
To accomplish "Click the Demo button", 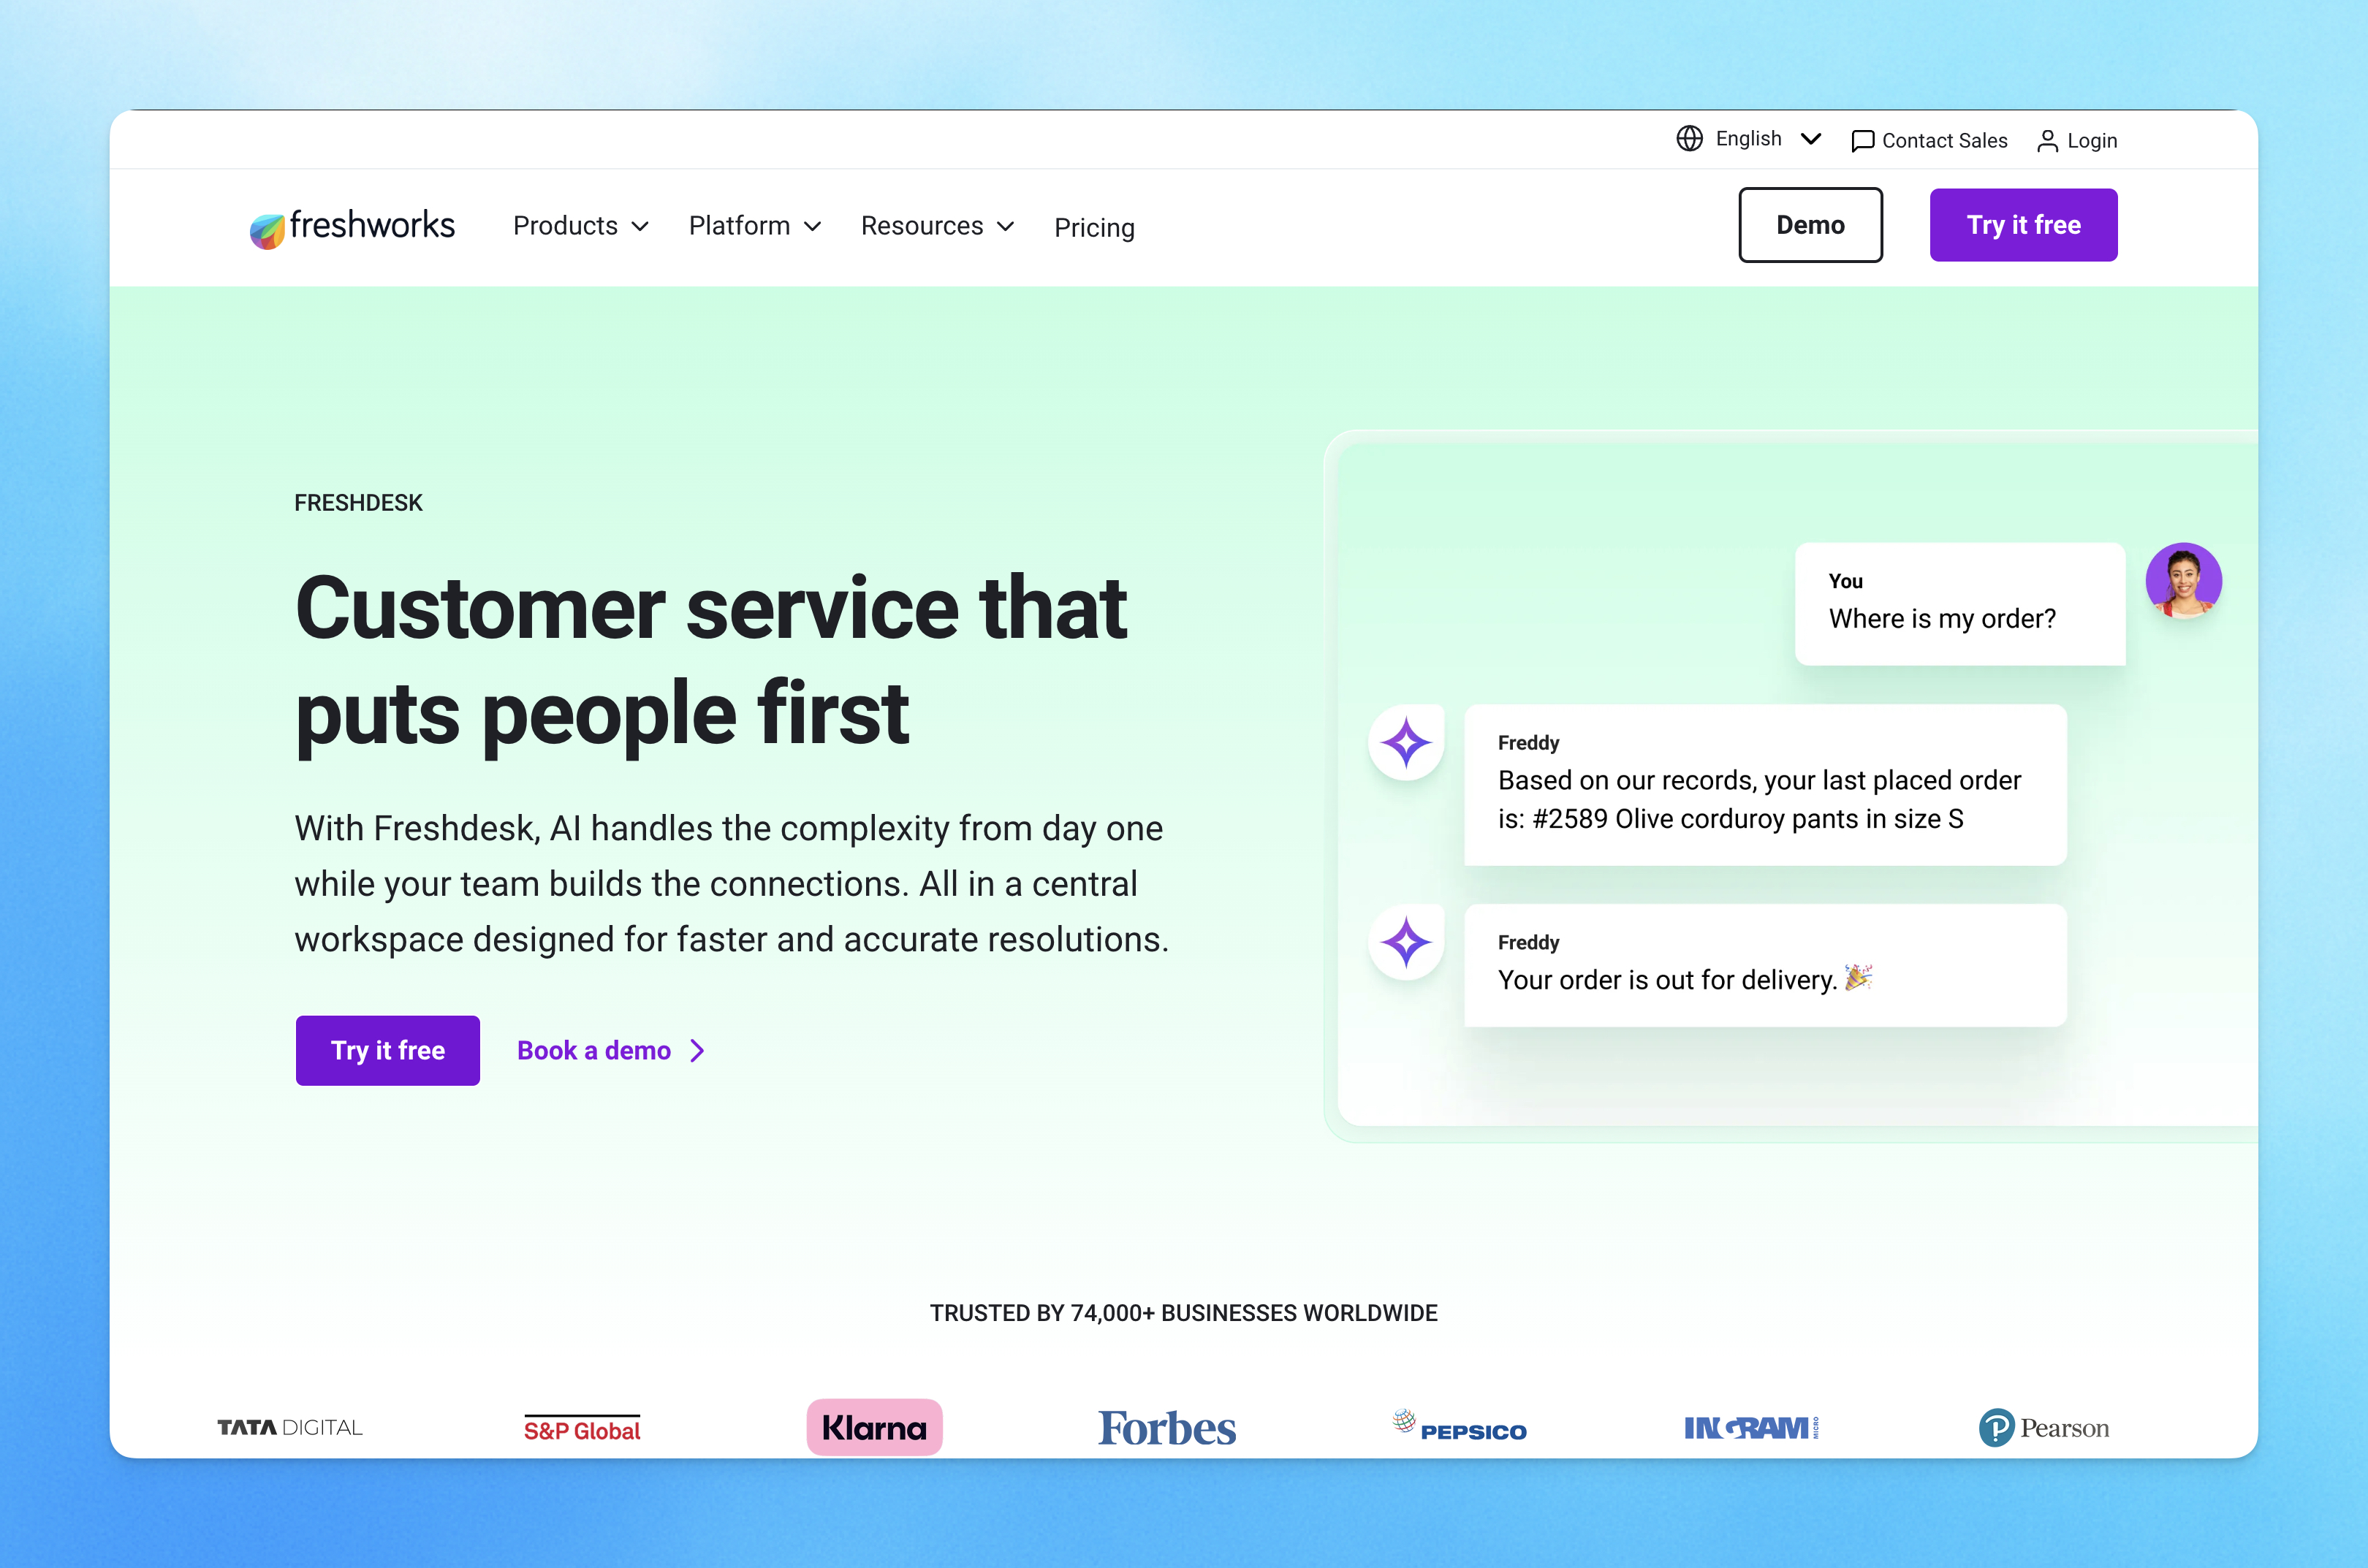I will coord(1810,224).
